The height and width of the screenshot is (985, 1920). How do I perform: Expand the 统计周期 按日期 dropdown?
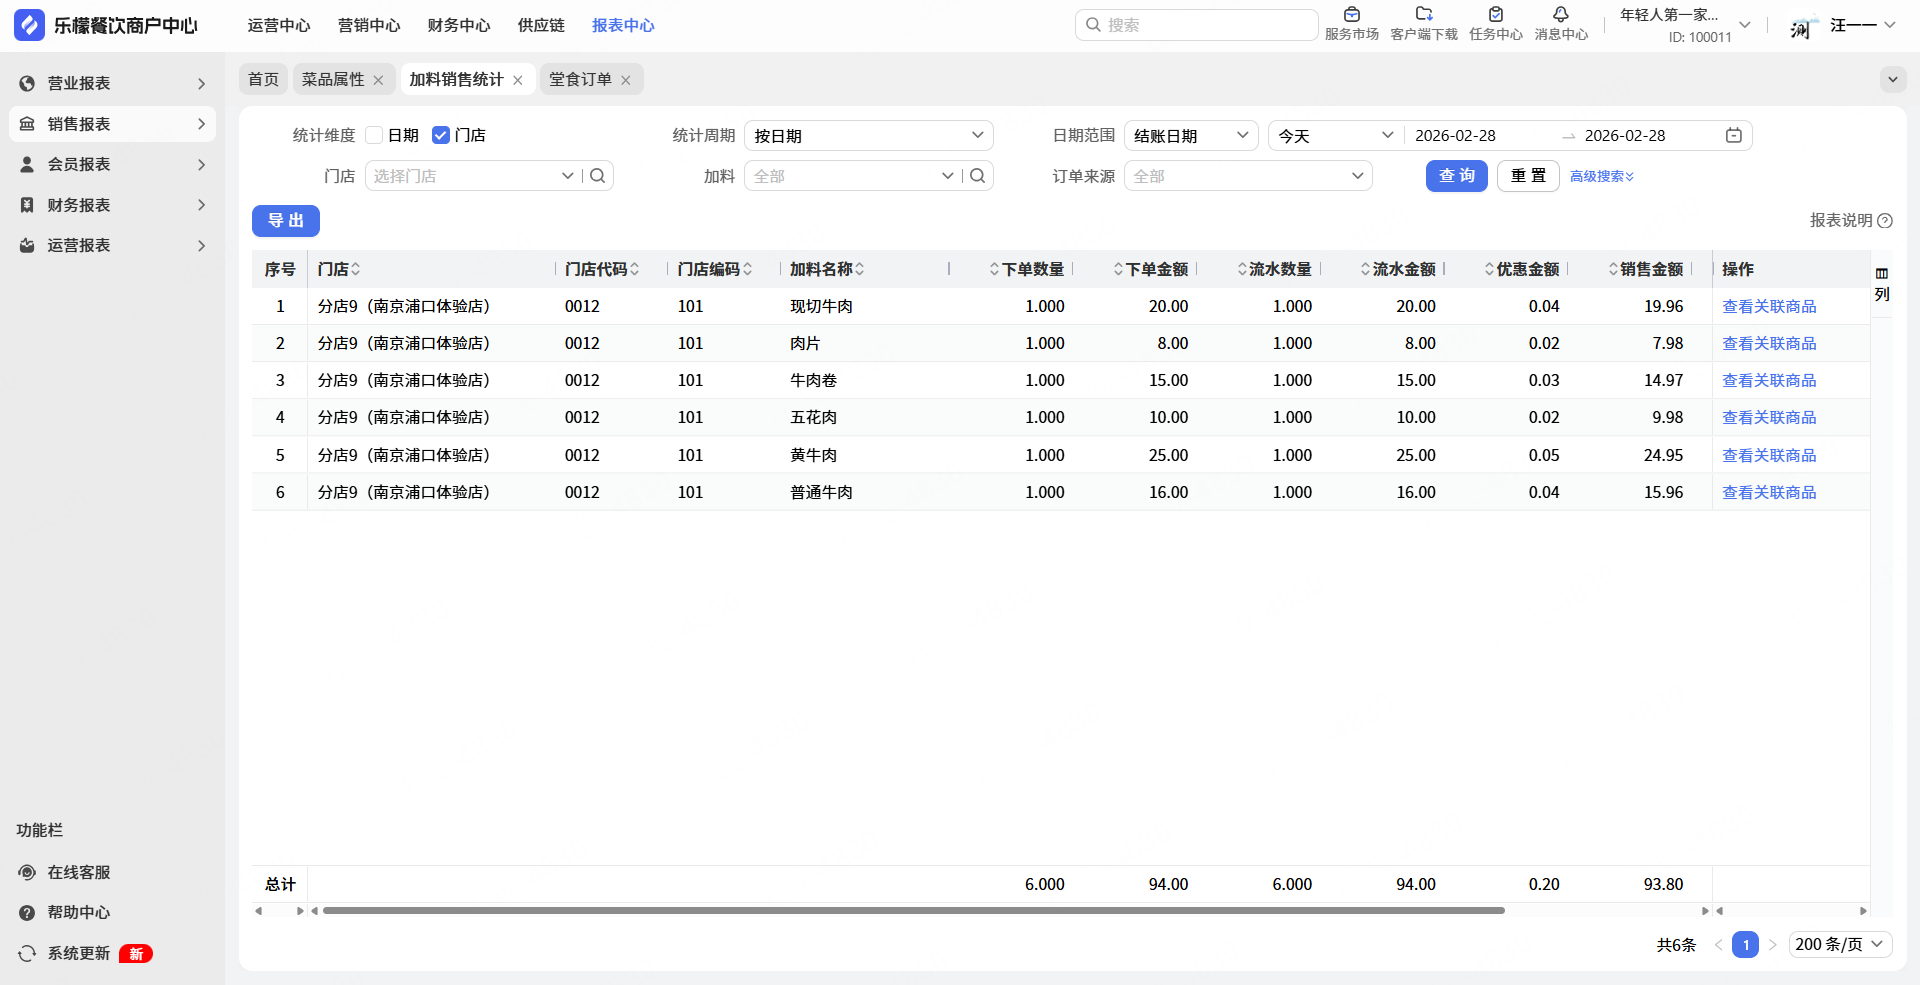point(868,136)
